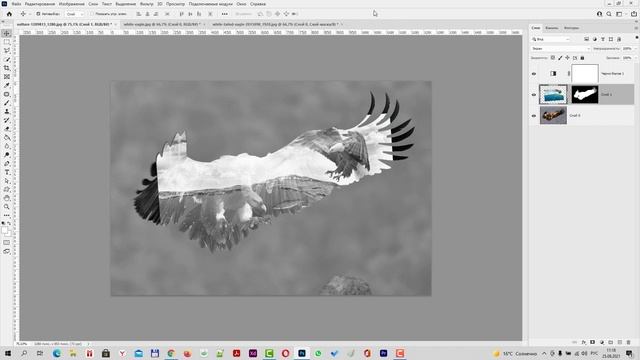The image size is (640, 360).
Task: Open the auto-select target dropdown in the options bar
Action: pyautogui.click(x=75, y=14)
